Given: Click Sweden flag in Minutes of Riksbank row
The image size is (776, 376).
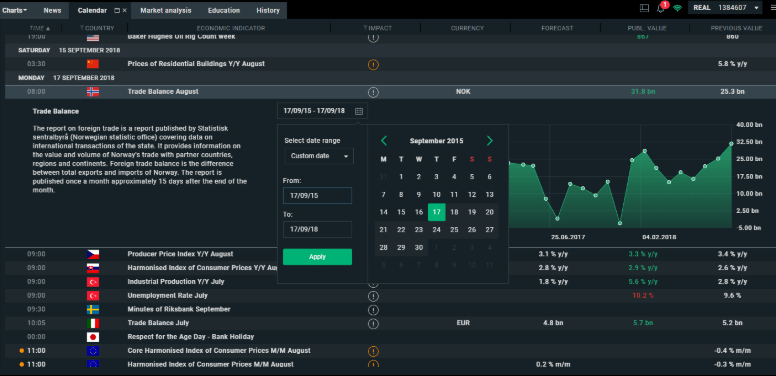Looking at the screenshot, I should 93,310.
